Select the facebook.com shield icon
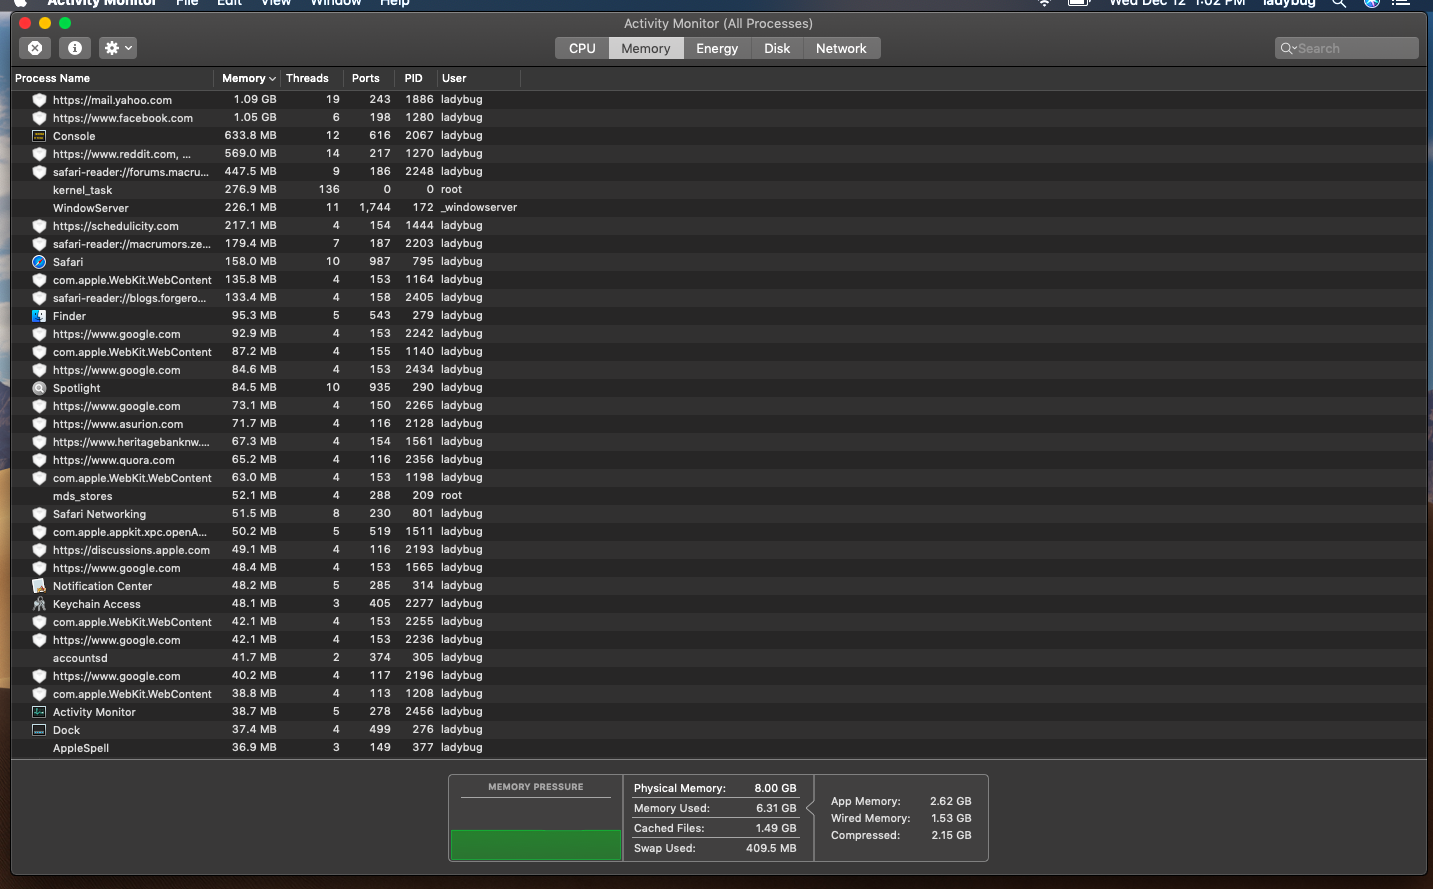 point(39,118)
